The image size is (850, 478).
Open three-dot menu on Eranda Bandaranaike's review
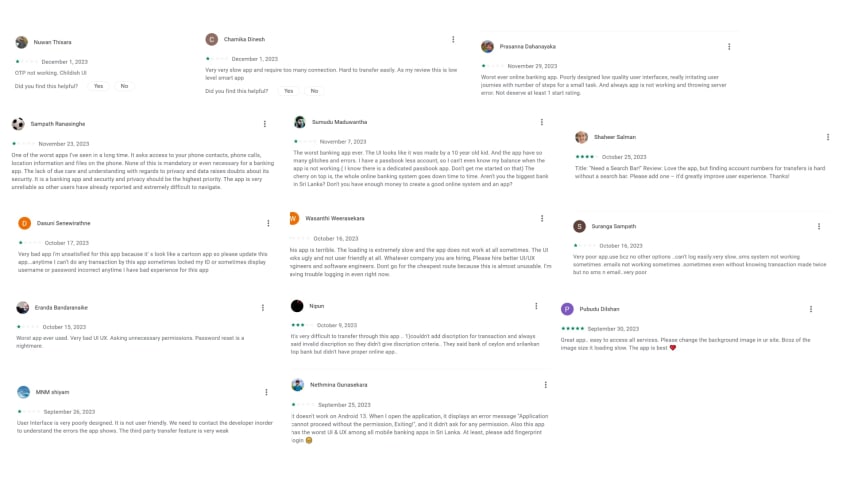pos(265,308)
